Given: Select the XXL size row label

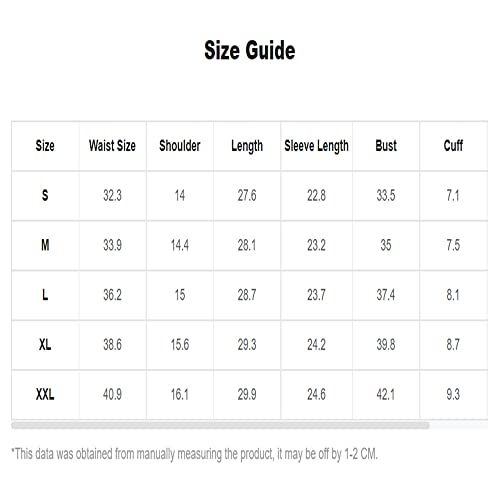Looking at the screenshot, I should pos(45,395).
